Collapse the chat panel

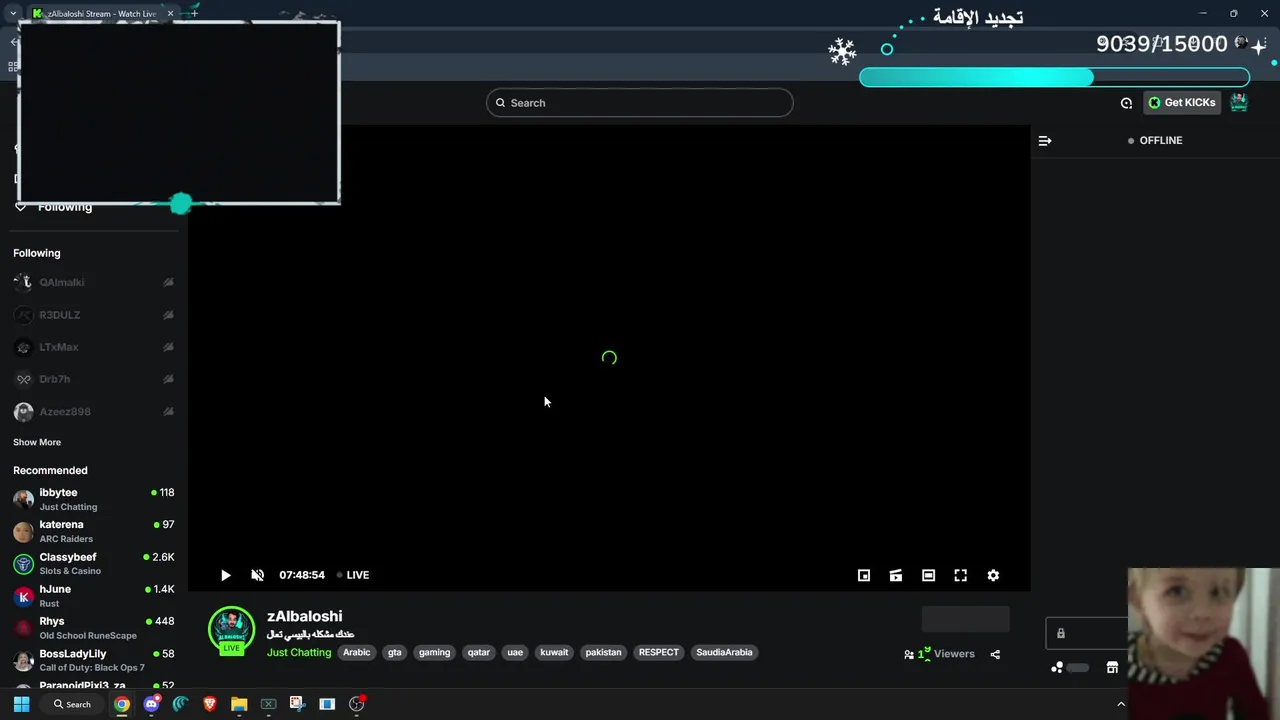pos(1045,141)
